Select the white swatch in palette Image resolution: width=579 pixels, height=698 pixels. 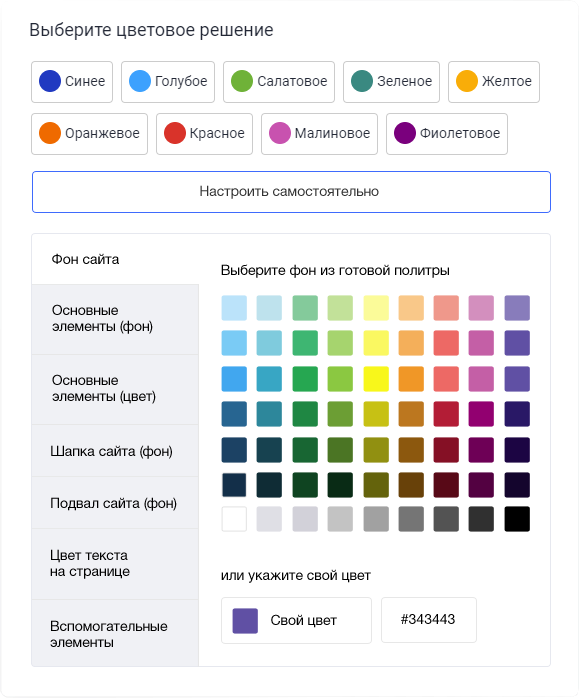pos(234,519)
